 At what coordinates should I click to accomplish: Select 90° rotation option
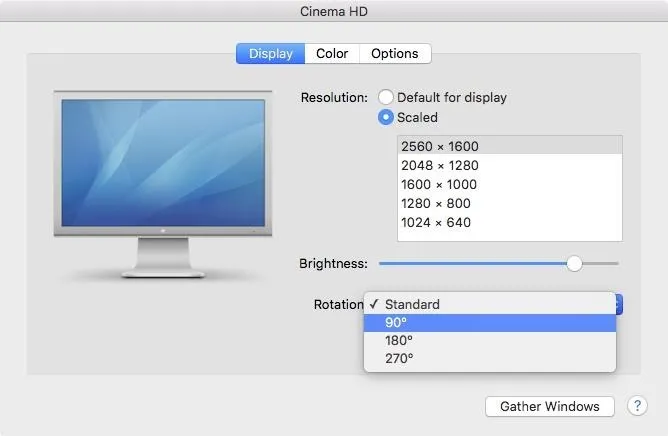(x=490, y=323)
